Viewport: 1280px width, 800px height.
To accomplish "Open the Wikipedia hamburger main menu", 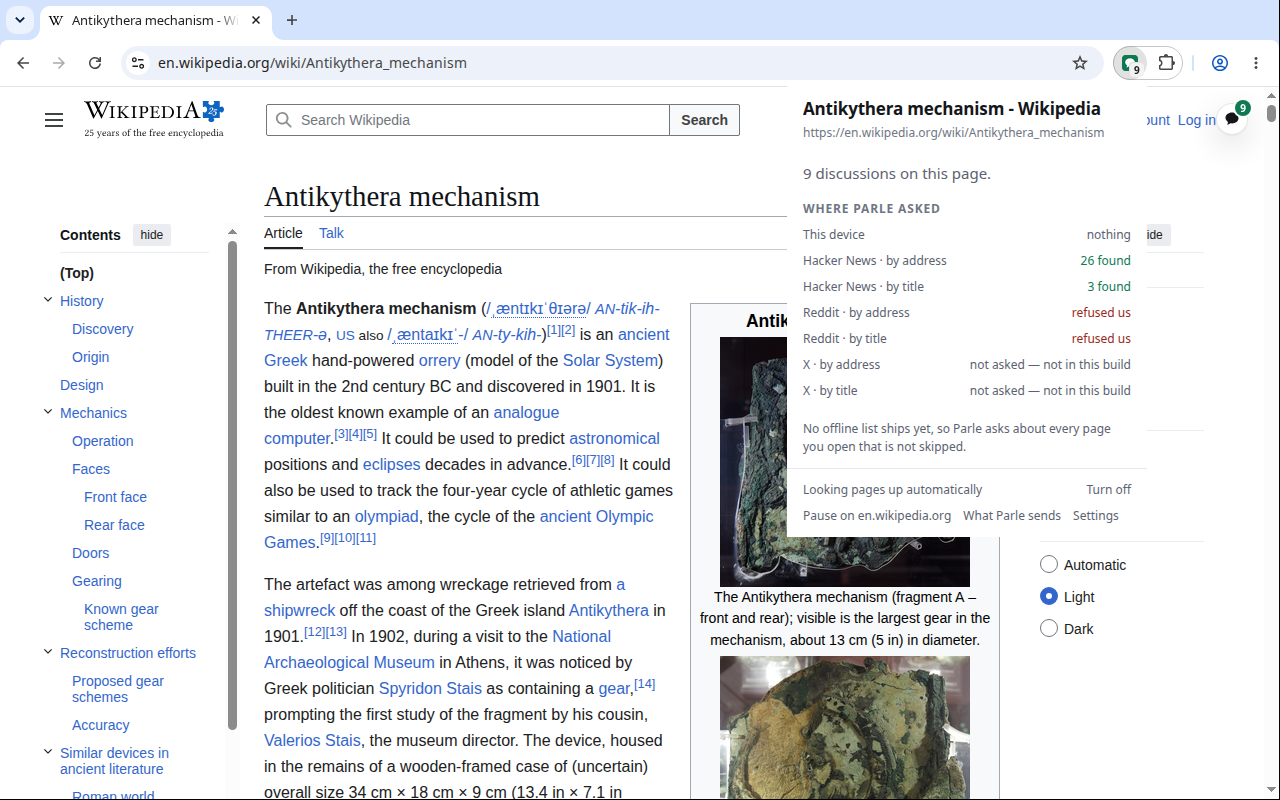I will coord(54,120).
